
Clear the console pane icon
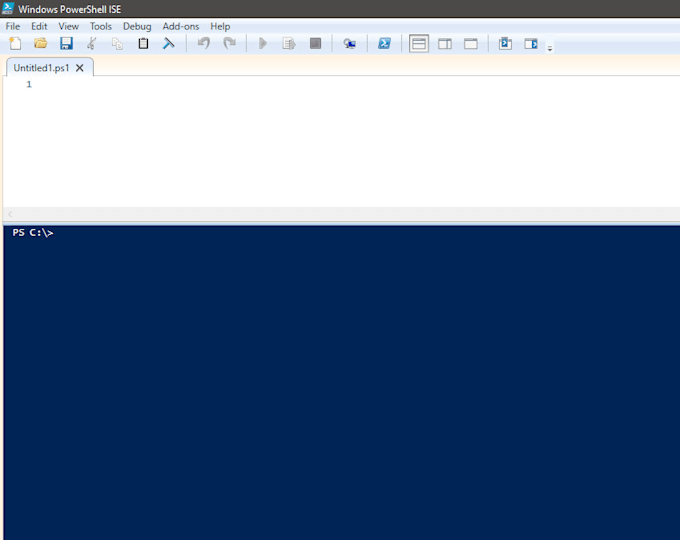[168, 43]
